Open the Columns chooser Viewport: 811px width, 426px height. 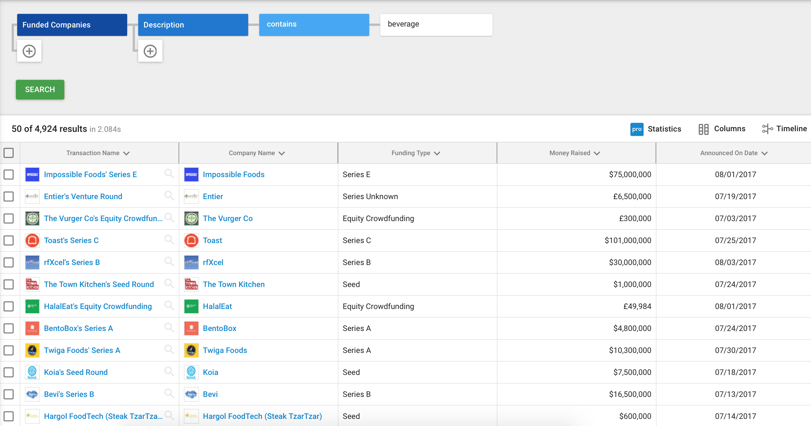(x=722, y=129)
